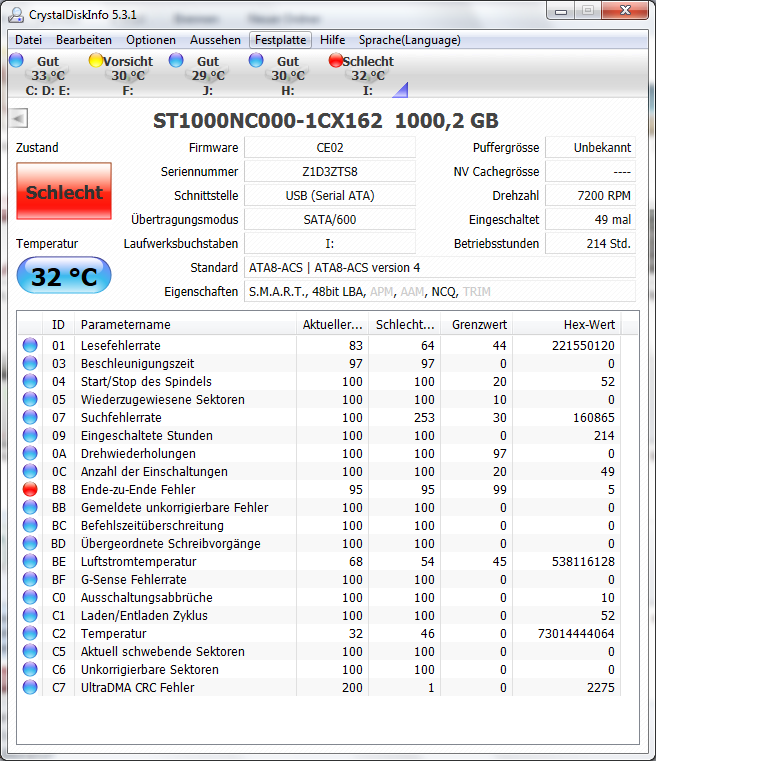Click the Schnittstelle field USB (Serial ATA)
768x761 pixels.
tap(330, 195)
